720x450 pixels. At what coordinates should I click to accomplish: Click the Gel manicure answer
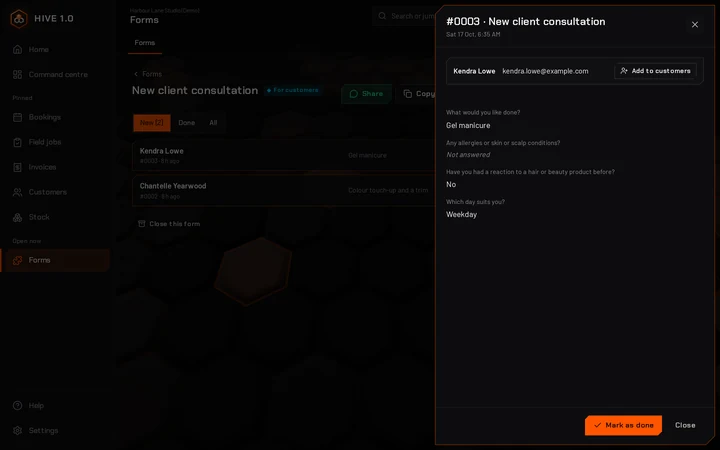point(468,125)
